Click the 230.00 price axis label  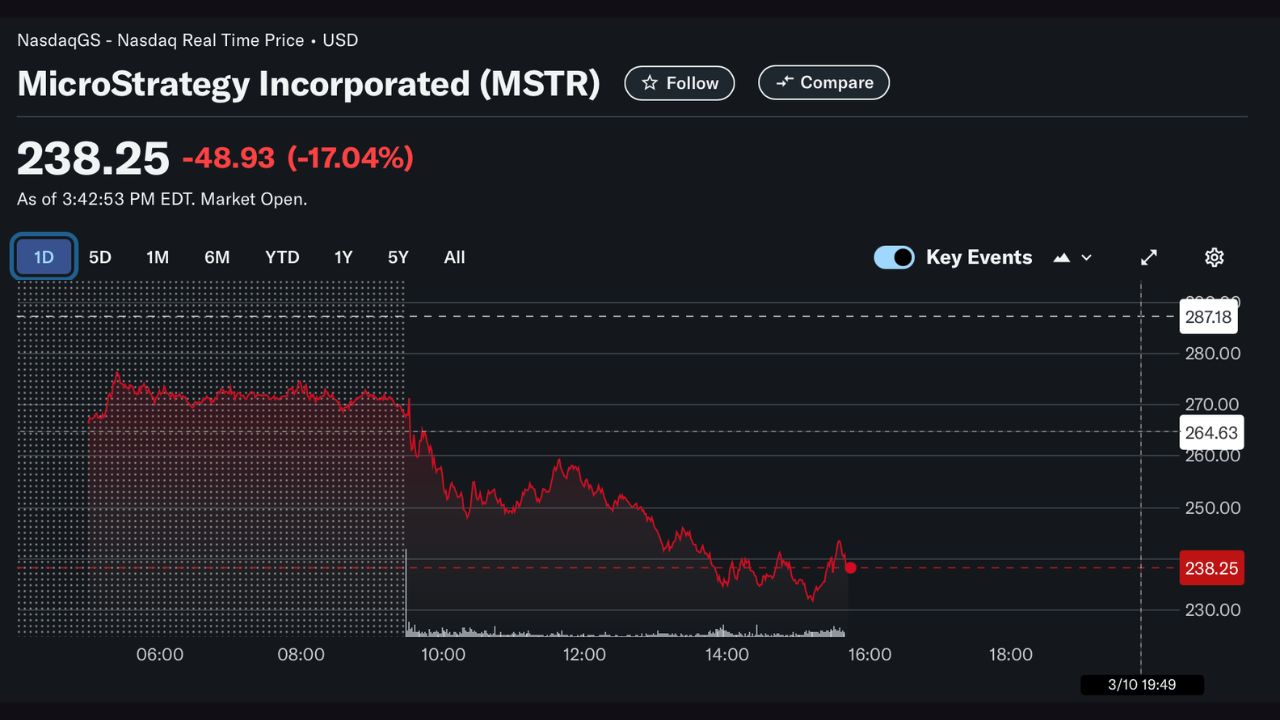(1212, 610)
